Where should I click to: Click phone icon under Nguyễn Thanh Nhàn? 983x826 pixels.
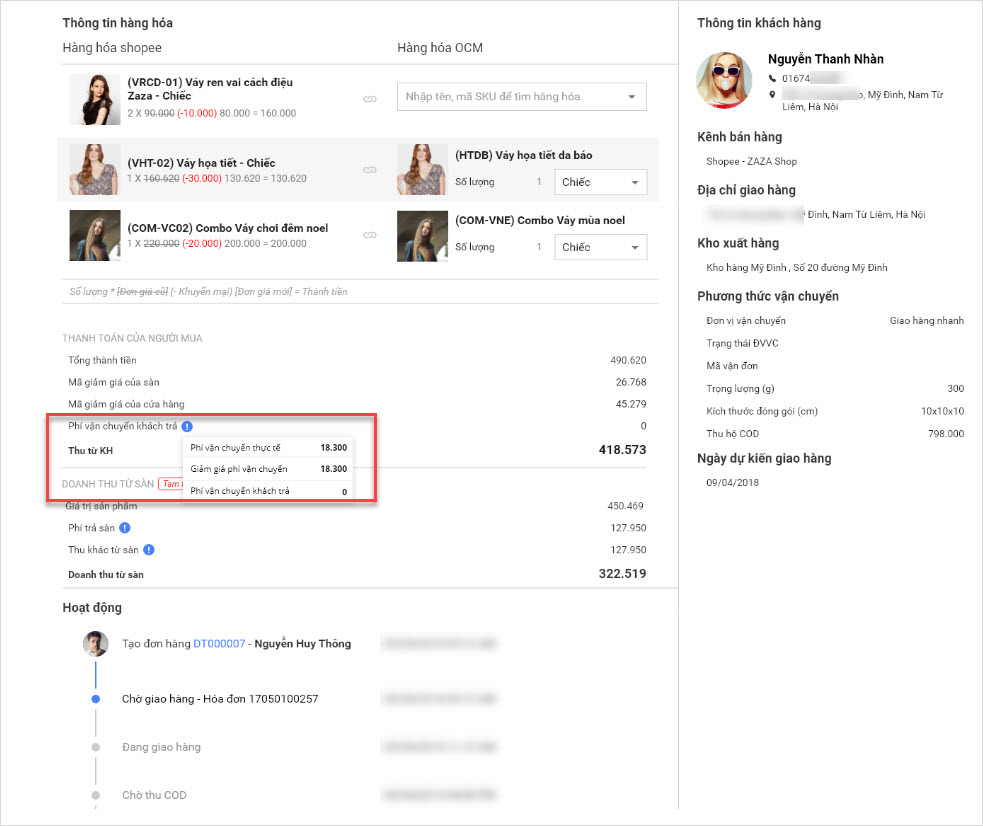point(772,78)
